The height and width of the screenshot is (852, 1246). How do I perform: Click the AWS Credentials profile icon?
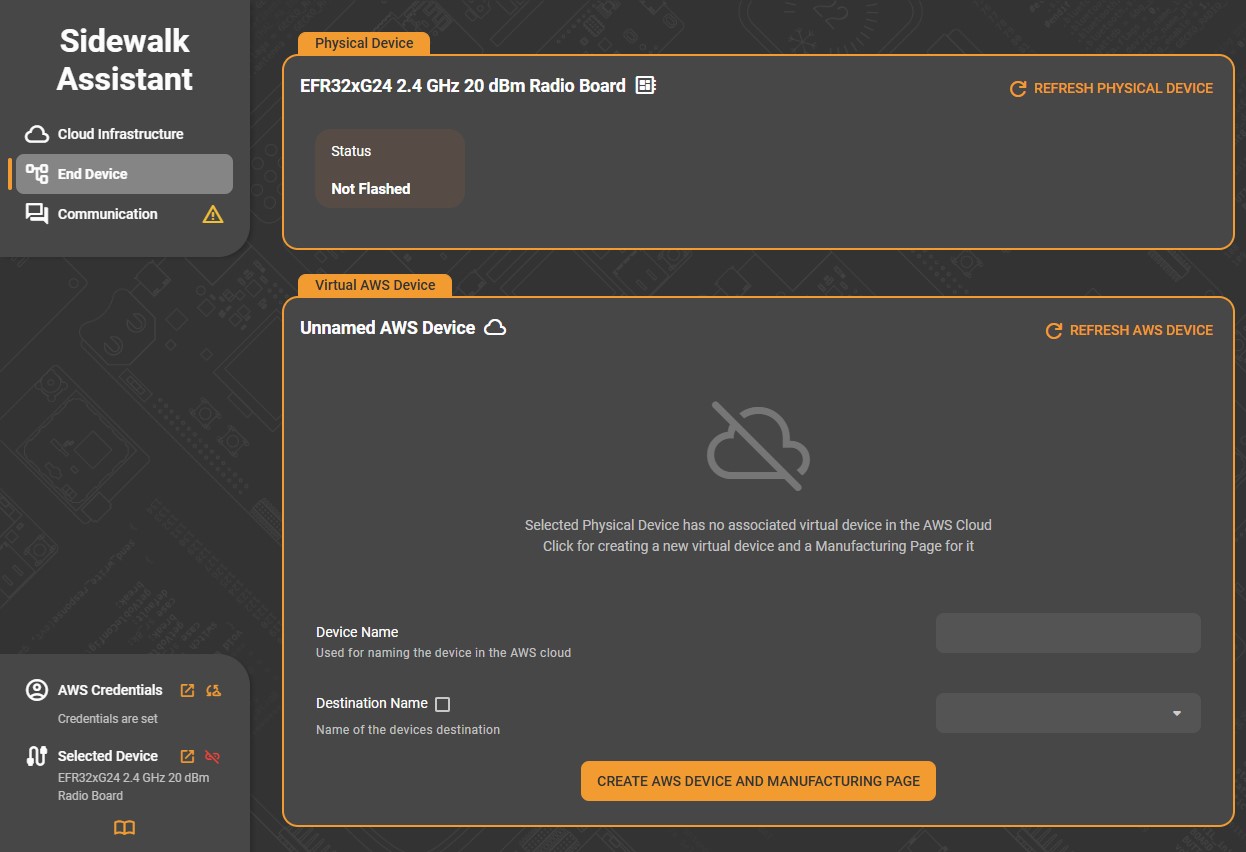pos(37,690)
